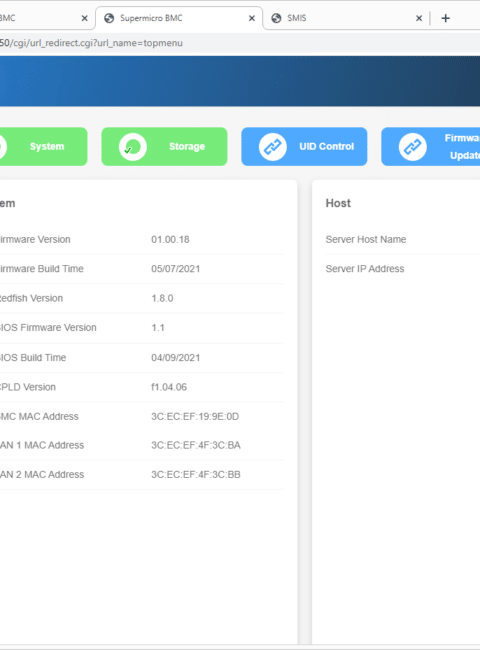
Task: Close the Supermicro BMC tab
Action: tap(252, 18)
